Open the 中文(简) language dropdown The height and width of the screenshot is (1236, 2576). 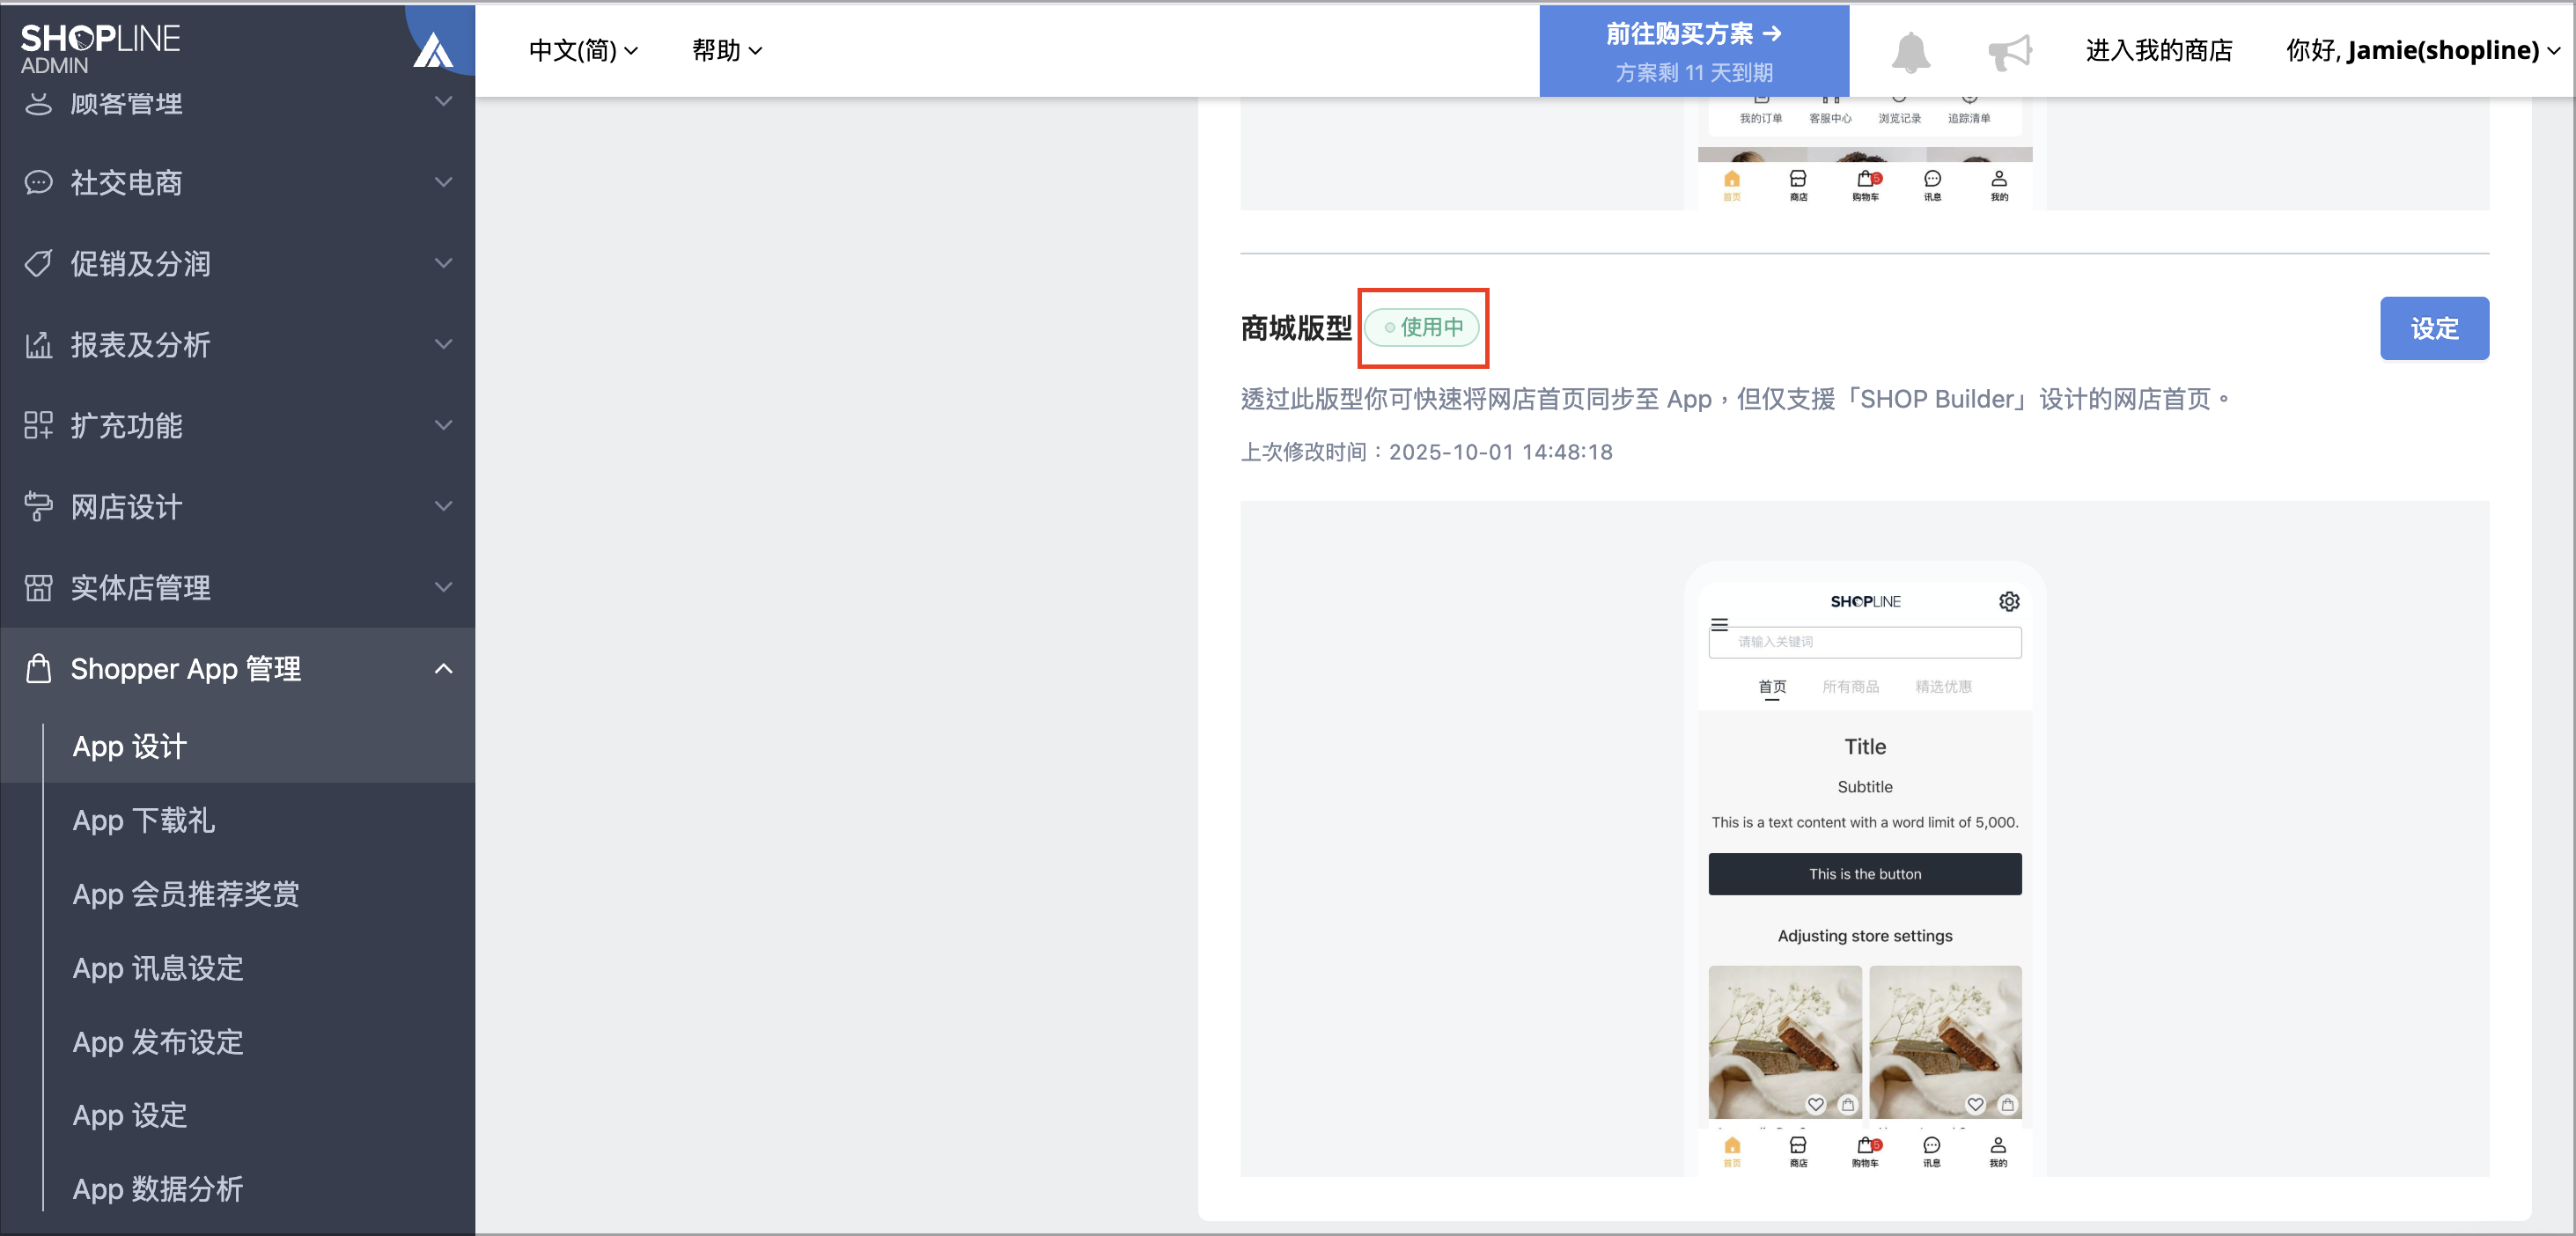tap(583, 51)
